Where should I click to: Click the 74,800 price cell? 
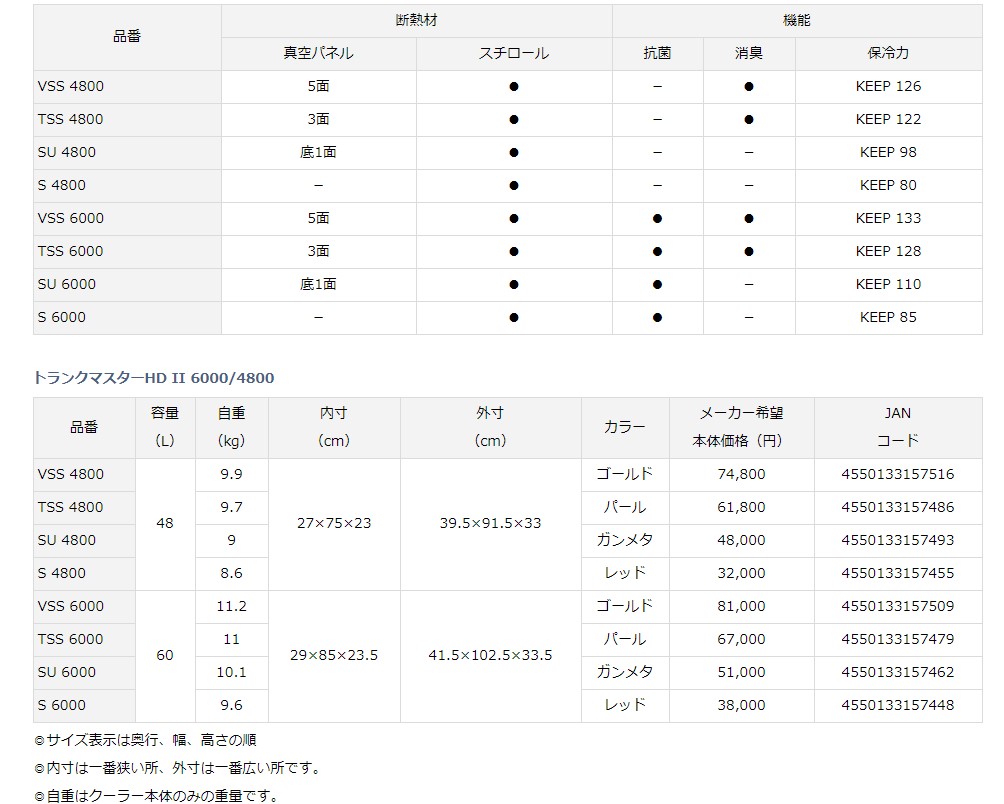tap(741, 475)
